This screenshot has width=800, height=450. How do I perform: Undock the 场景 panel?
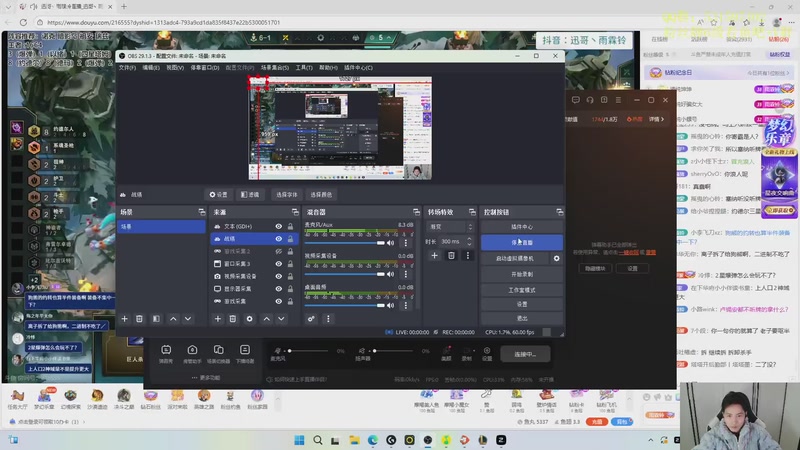click(x=202, y=212)
